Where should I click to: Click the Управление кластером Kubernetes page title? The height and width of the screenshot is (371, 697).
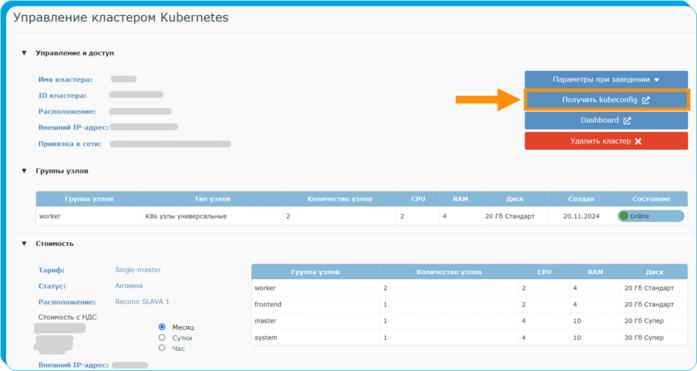[120, 17]
